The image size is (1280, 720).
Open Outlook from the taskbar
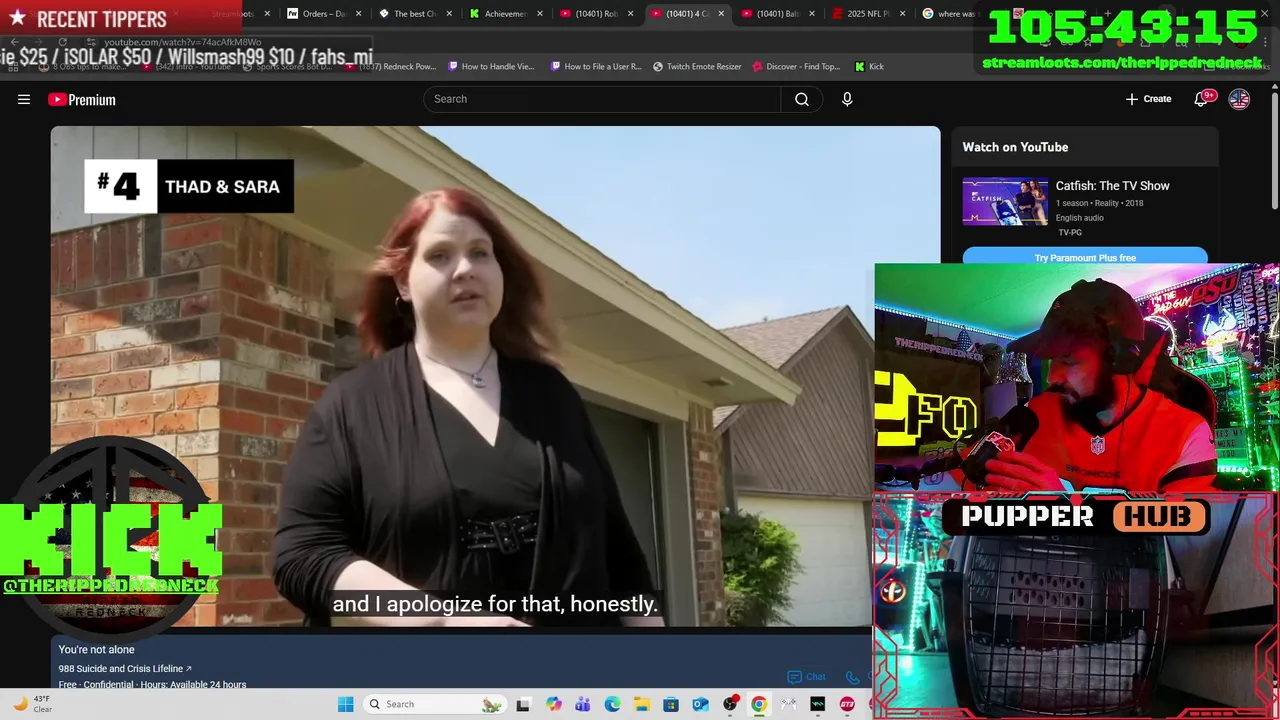coord(700,704)
